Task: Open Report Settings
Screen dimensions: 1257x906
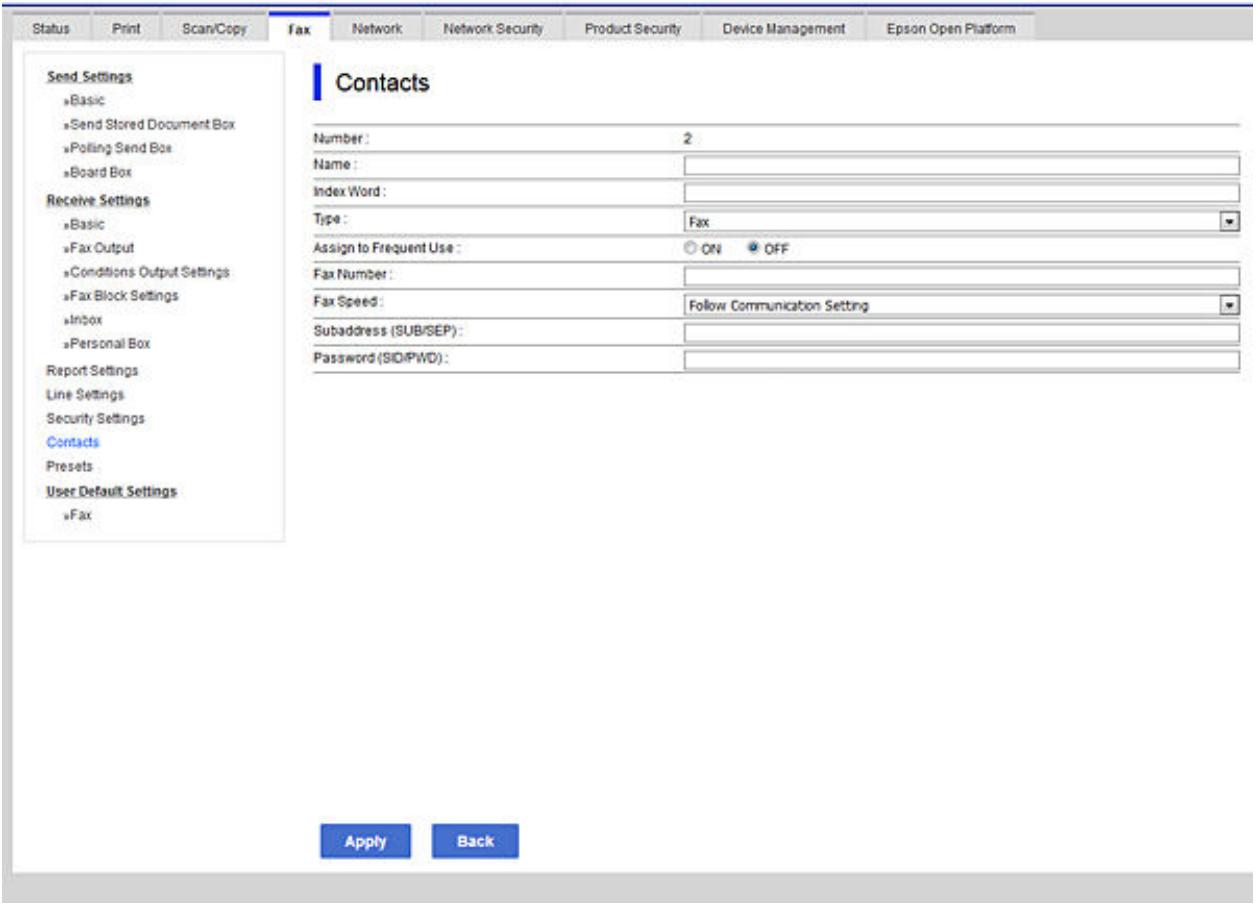Action: click(x=92, y=371)
